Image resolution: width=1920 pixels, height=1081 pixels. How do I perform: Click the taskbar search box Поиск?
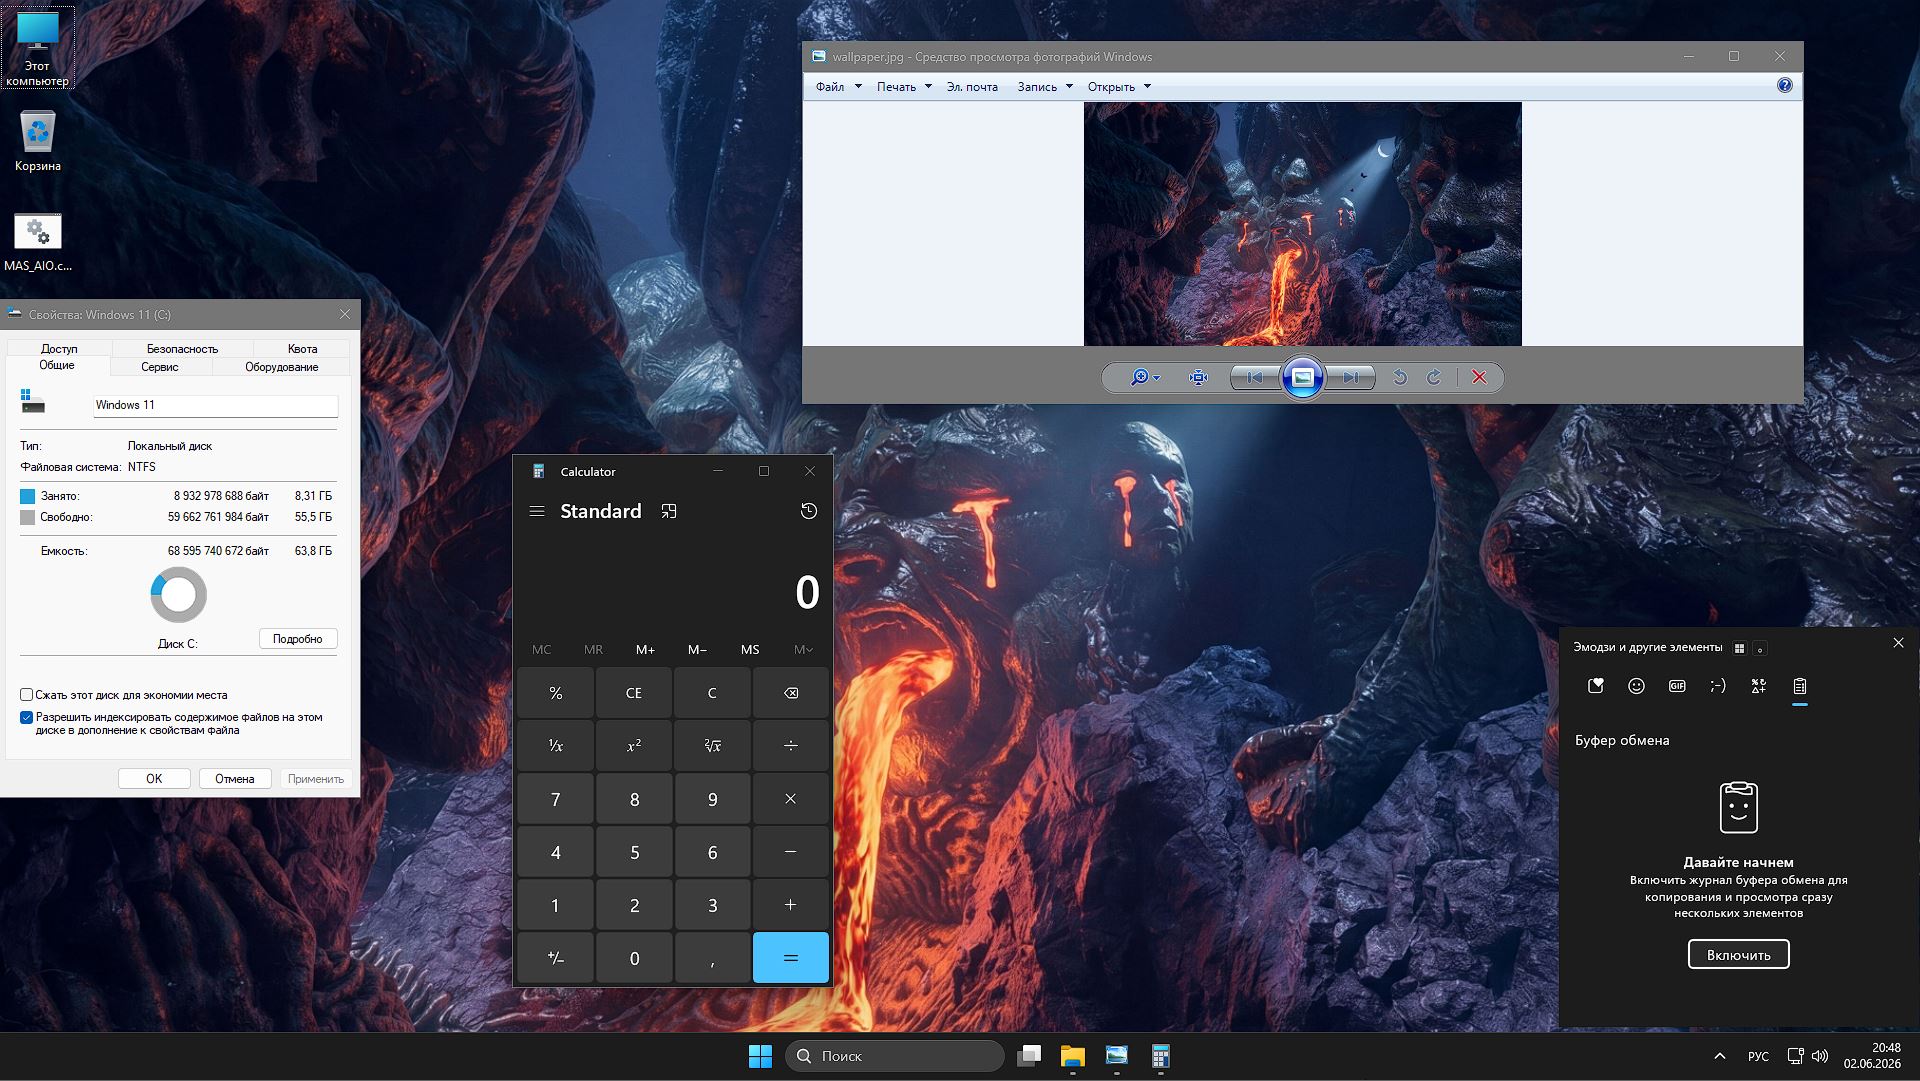(895, 1056)
